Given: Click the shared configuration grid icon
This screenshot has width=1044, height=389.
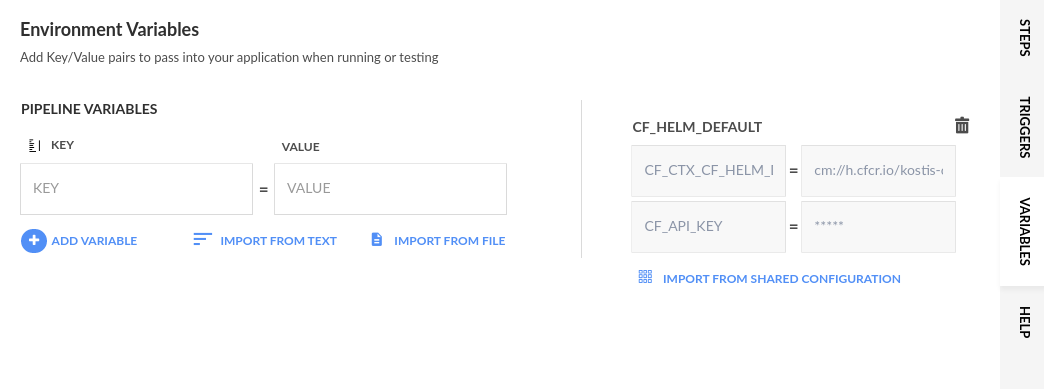Looking at the screenshot, I should pos(645,277).
